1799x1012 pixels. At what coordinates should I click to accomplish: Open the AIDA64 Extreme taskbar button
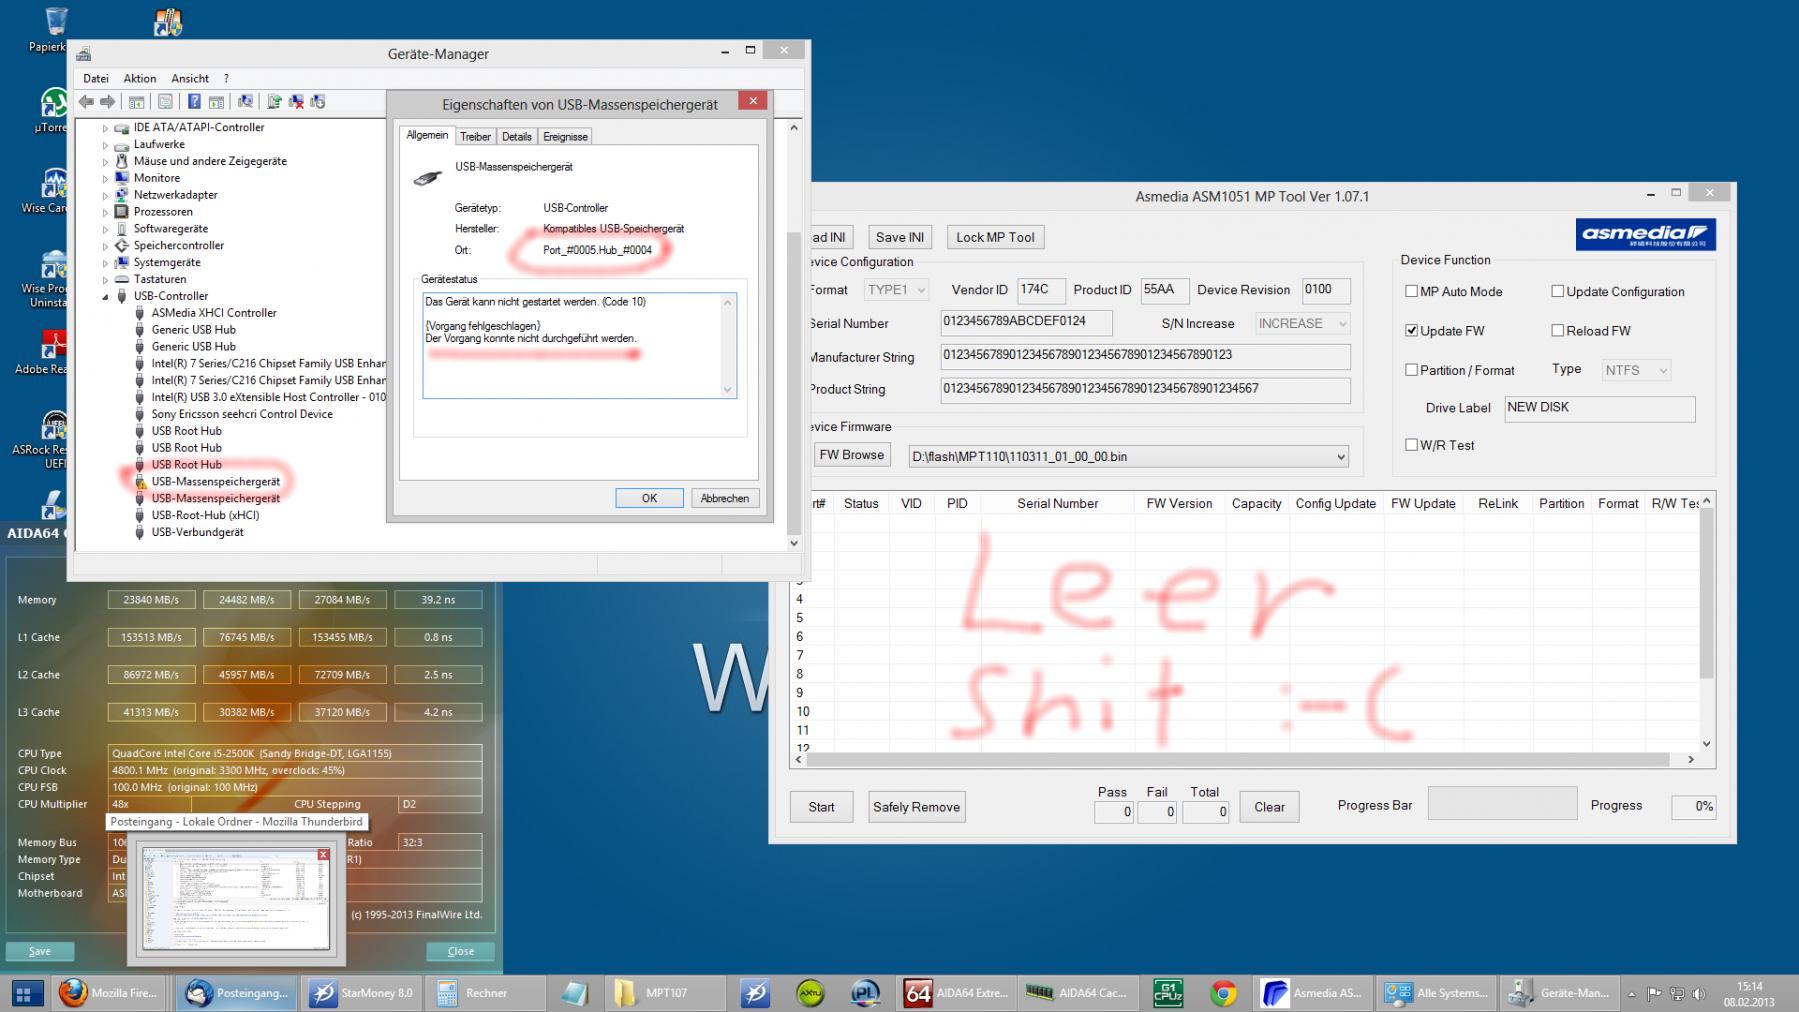(958, 993)
